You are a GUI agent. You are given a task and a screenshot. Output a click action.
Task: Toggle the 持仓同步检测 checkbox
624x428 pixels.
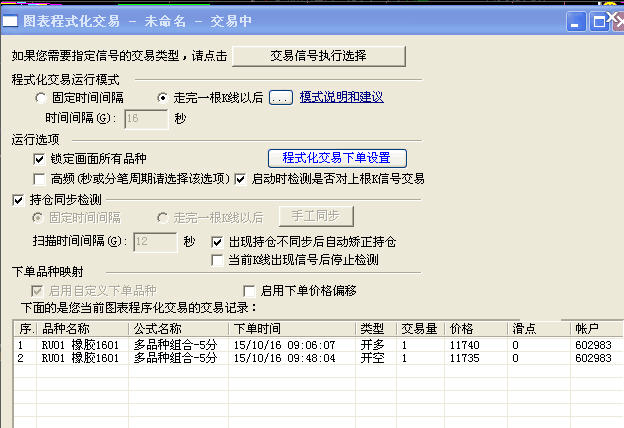coord(18,200)
